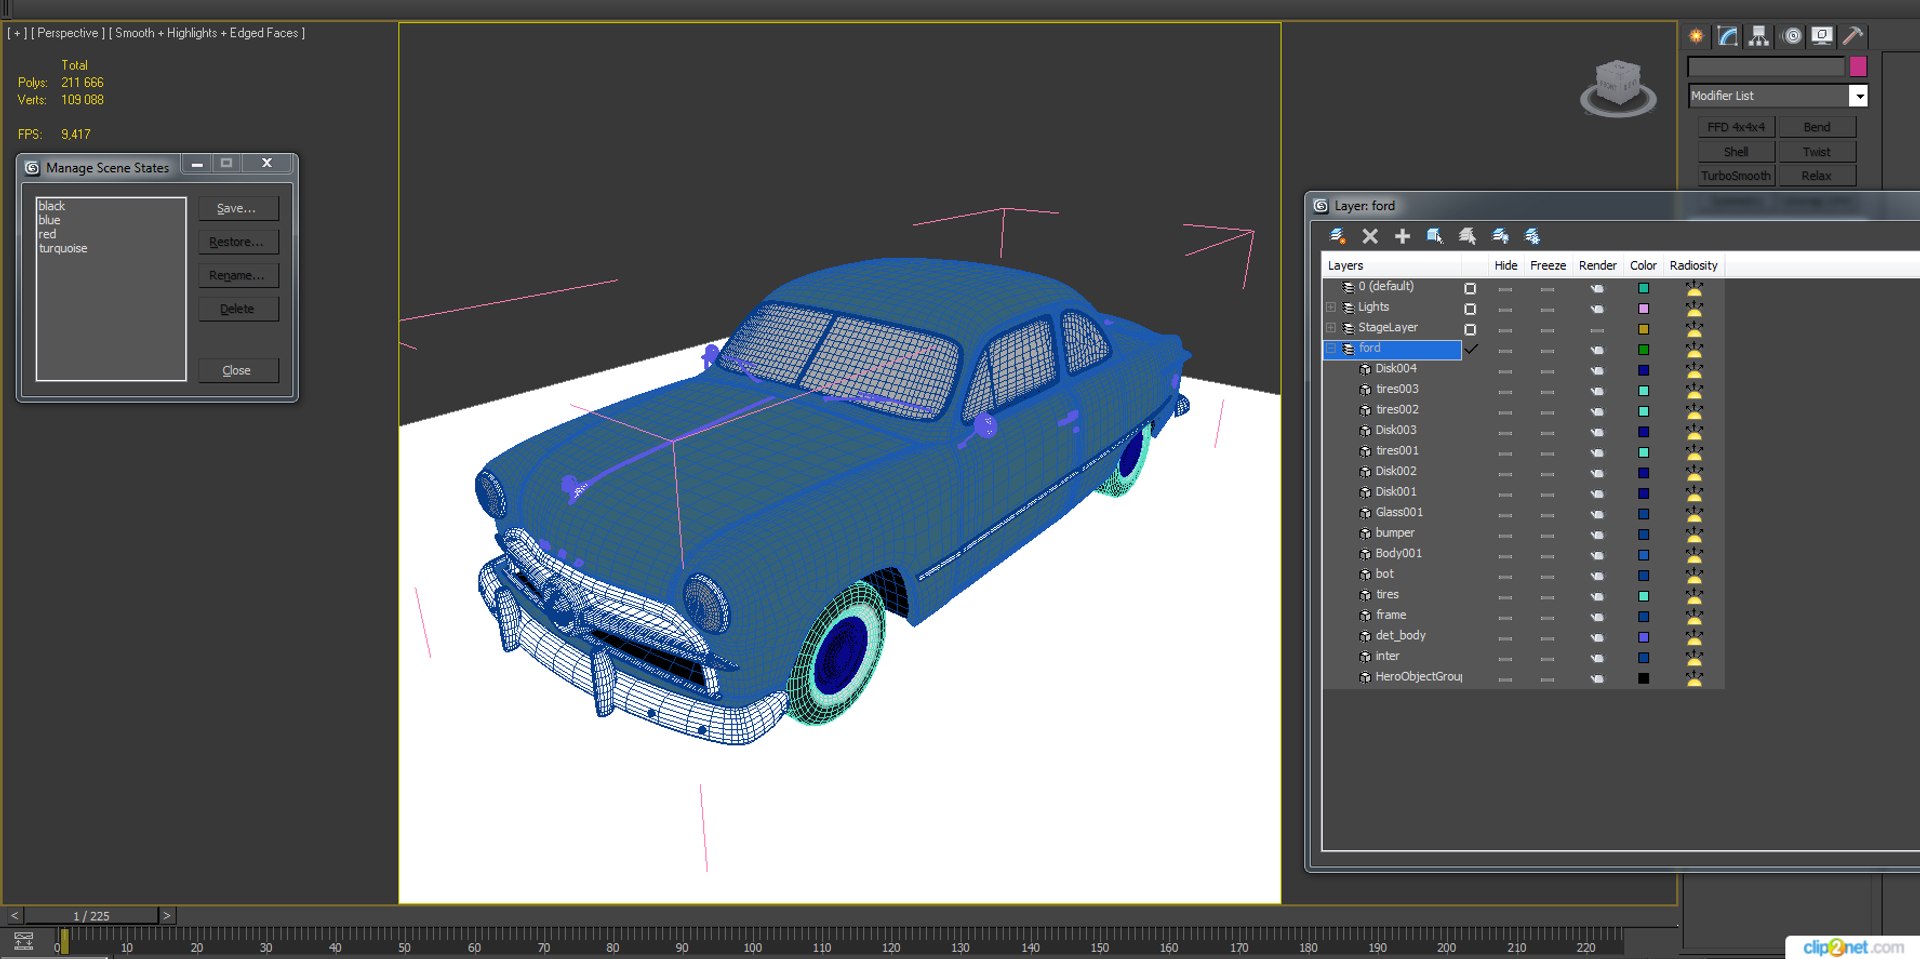Make Lights the current layer checkbox

(x=1470, y=309)
